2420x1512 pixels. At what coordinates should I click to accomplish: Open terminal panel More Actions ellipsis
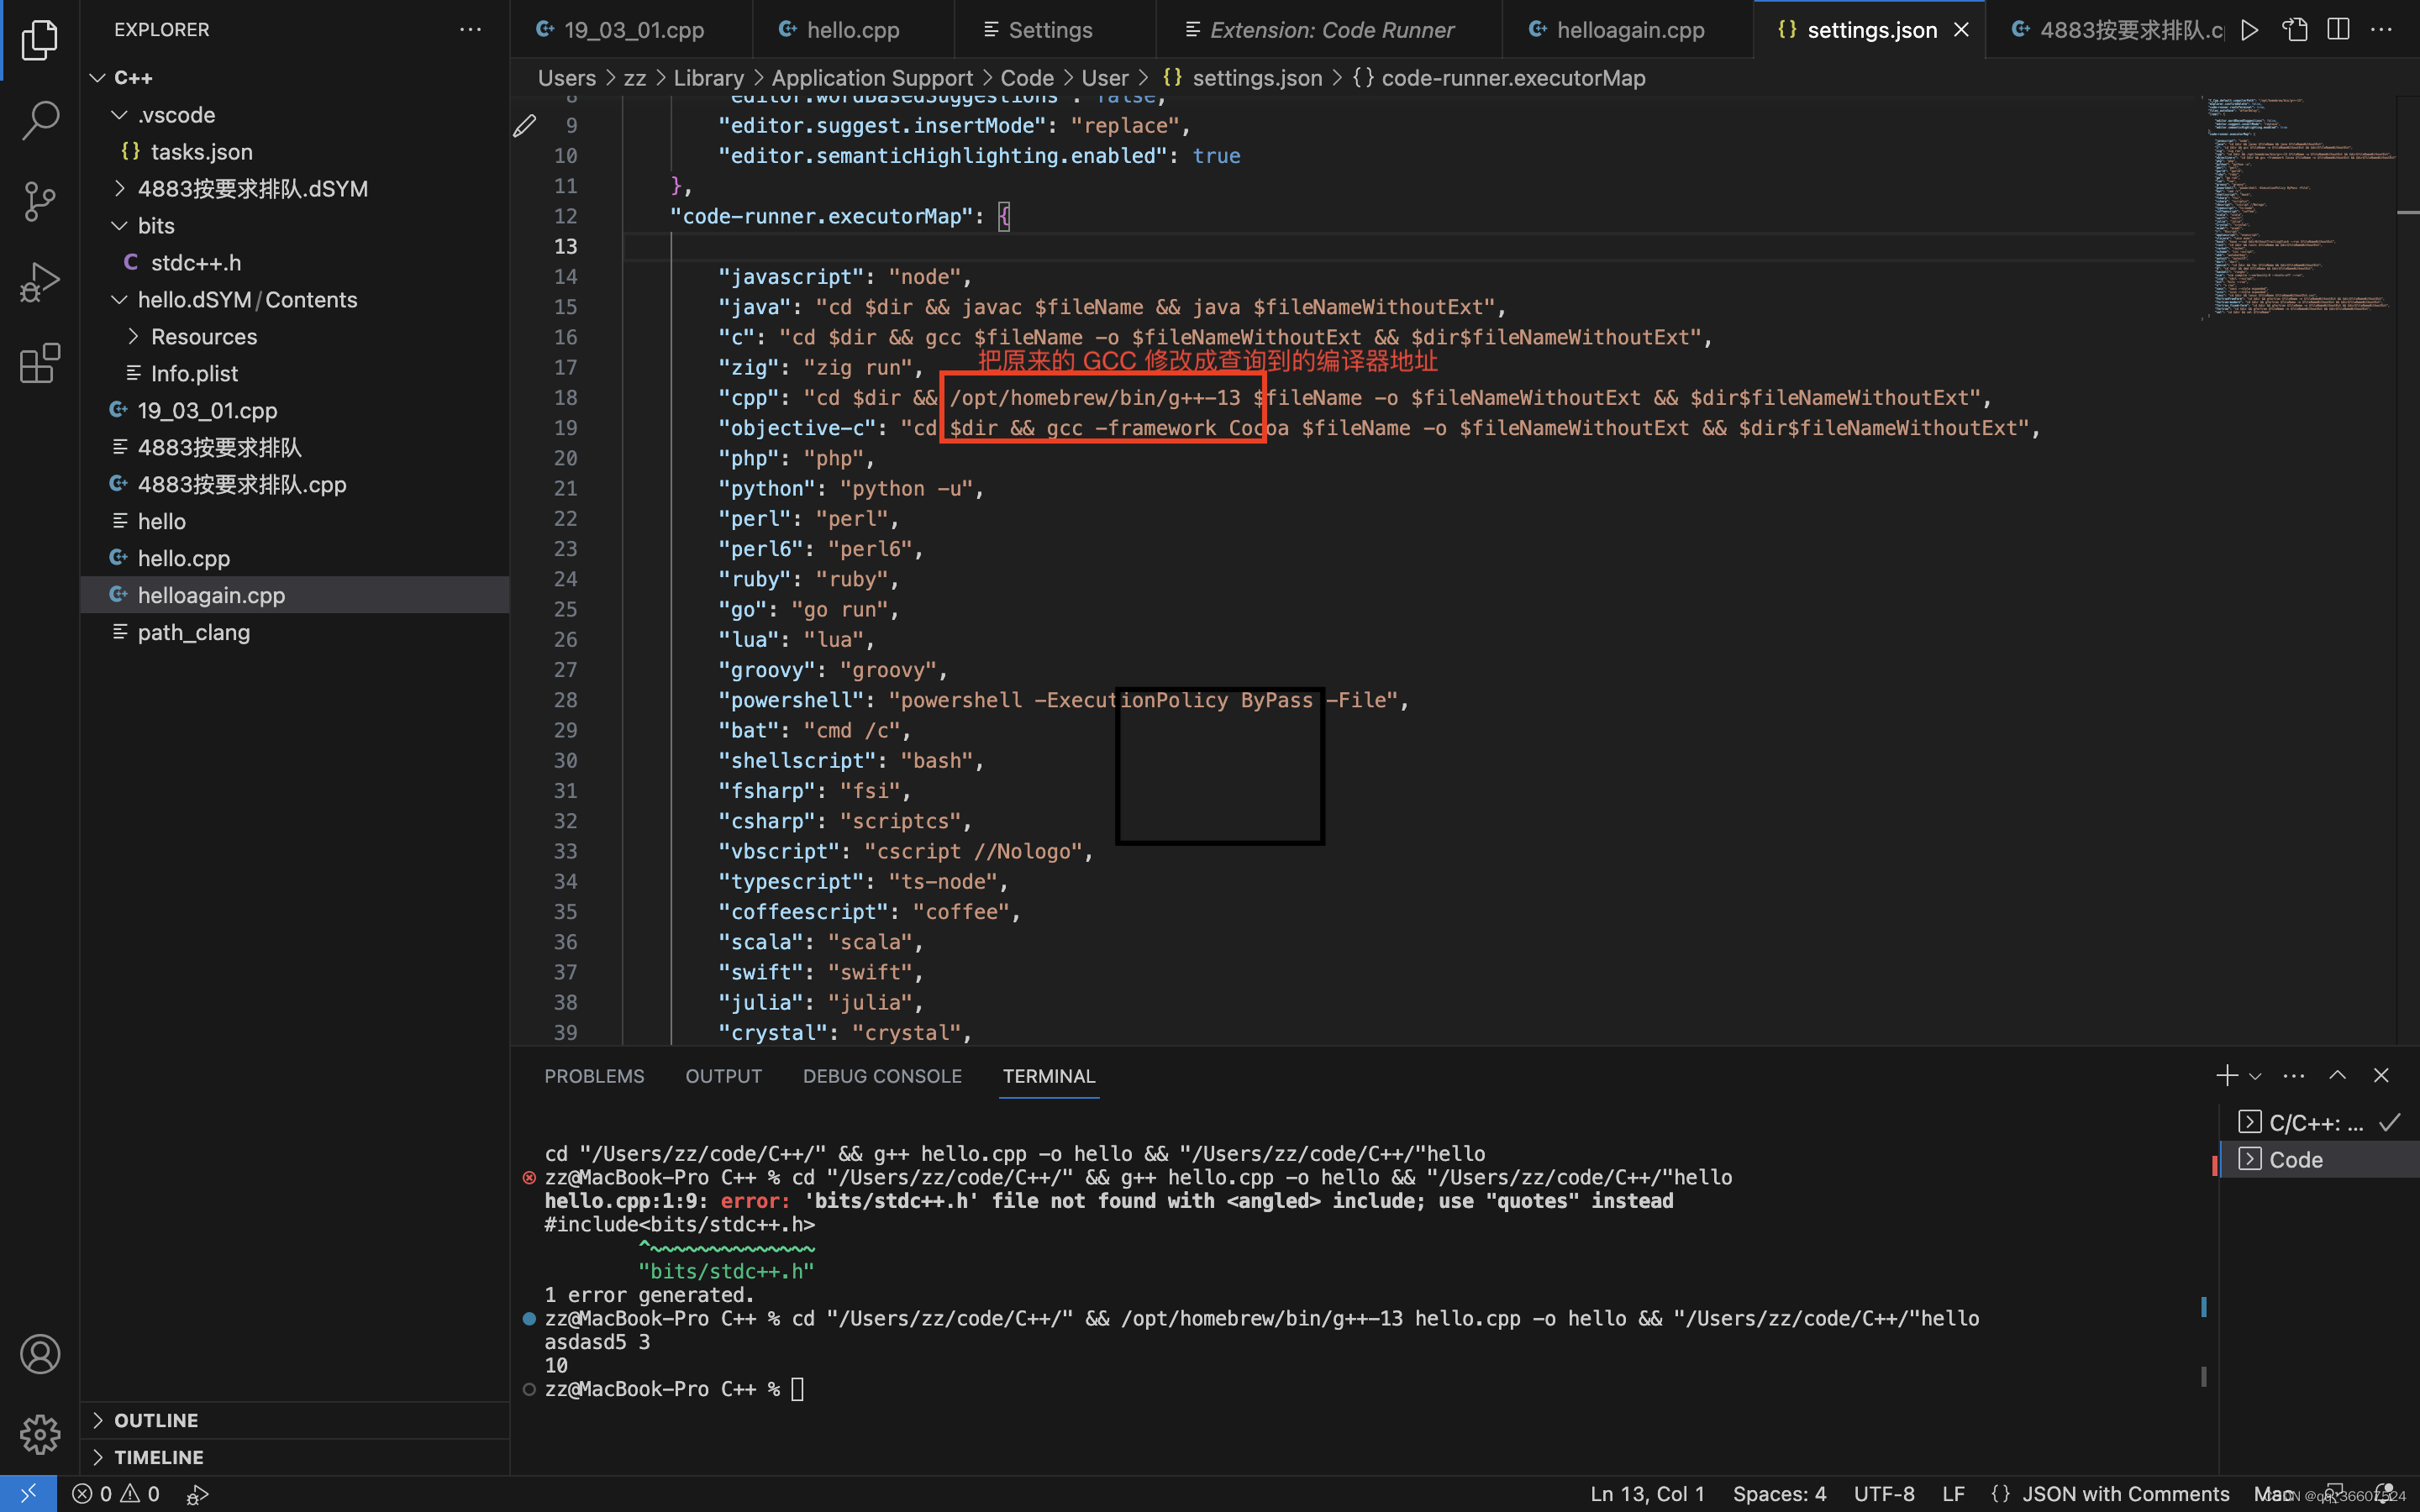pos(2294,1076)
